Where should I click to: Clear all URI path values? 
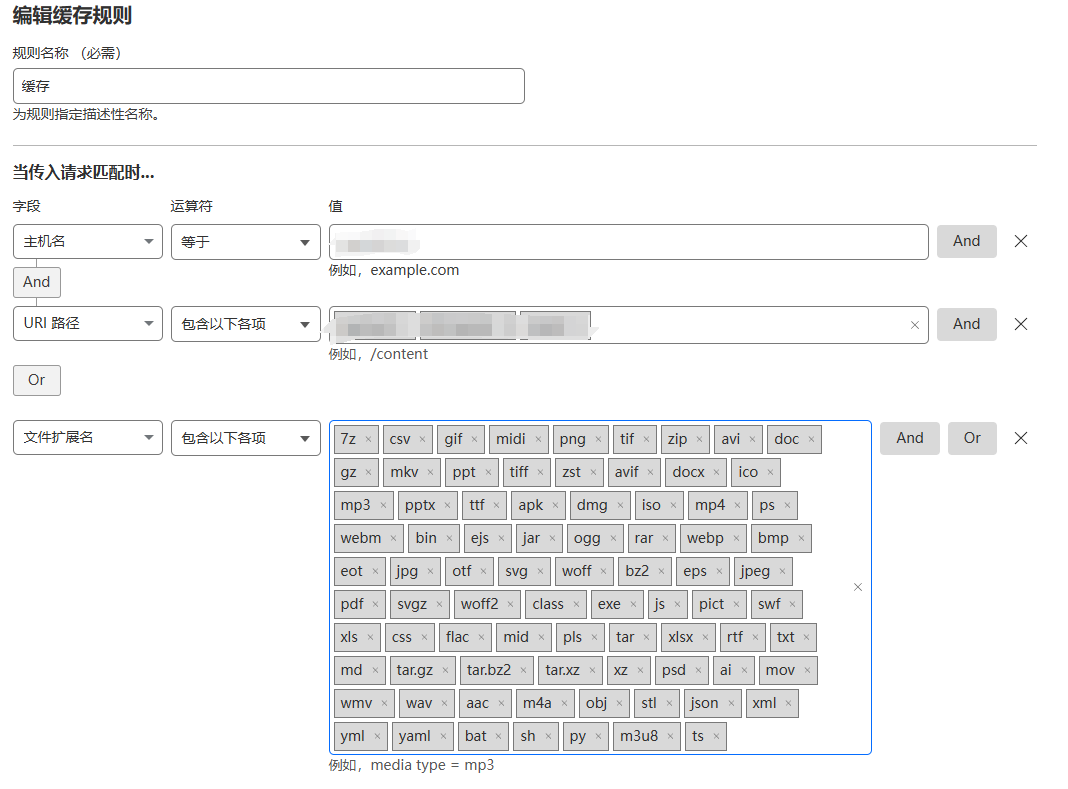[x=915, y=325]
